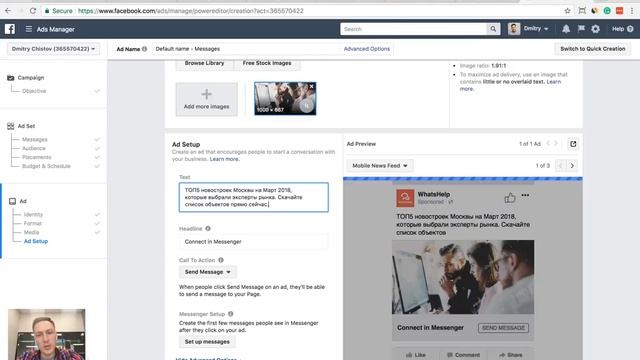The height and width of the screenshot is (360, 640).
Task: Remove the uploaded image with X
Action: (x=311, y=86)
